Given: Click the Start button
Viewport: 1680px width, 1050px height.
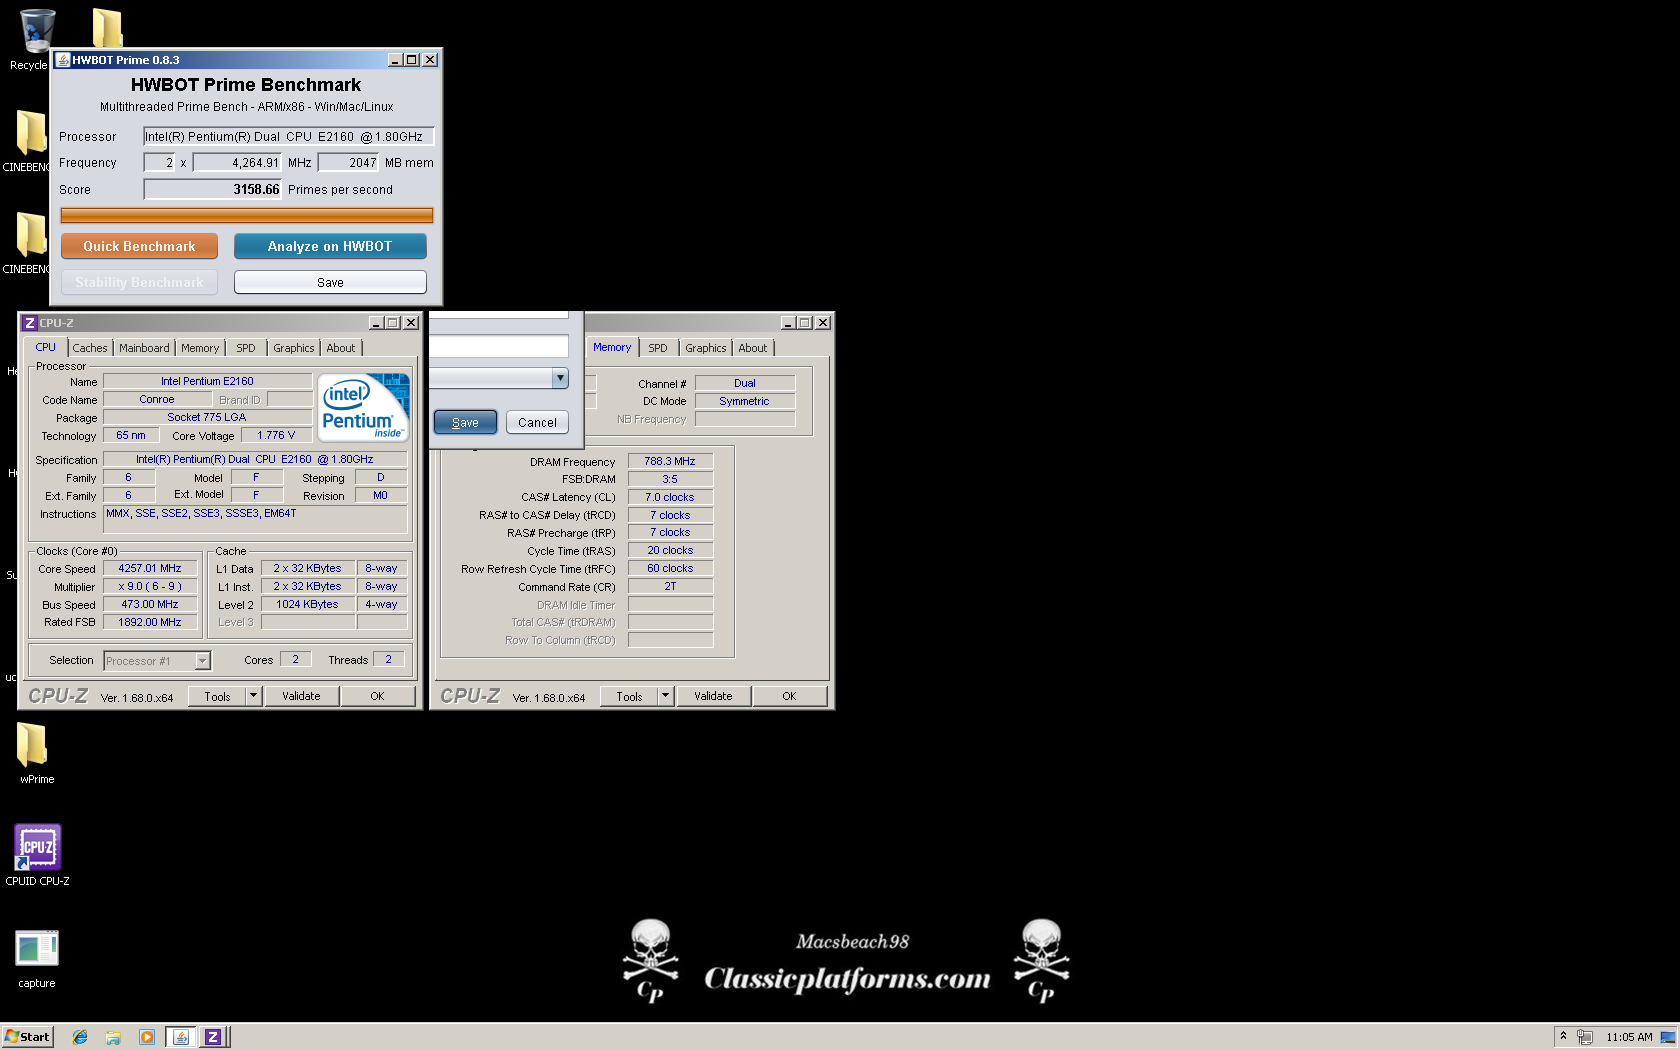Looking at the screenshot, I should point(27,1037).
